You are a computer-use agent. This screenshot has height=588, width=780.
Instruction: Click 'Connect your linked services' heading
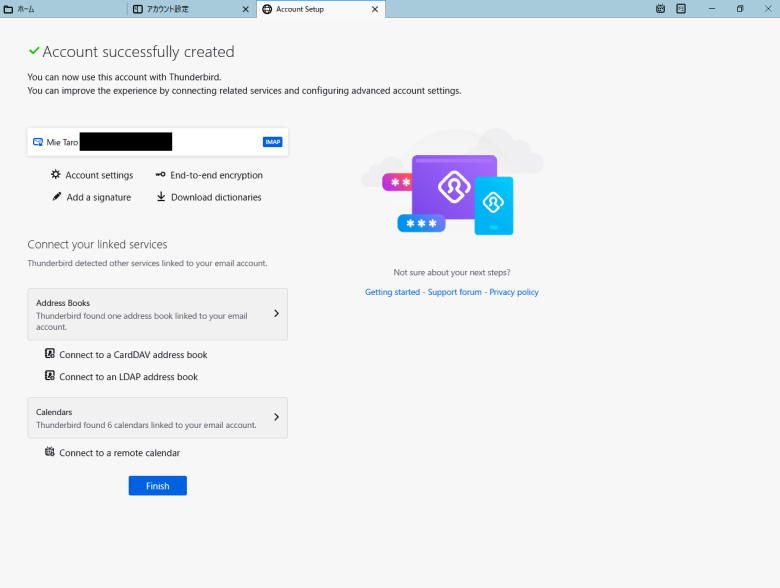pos(98,244)
